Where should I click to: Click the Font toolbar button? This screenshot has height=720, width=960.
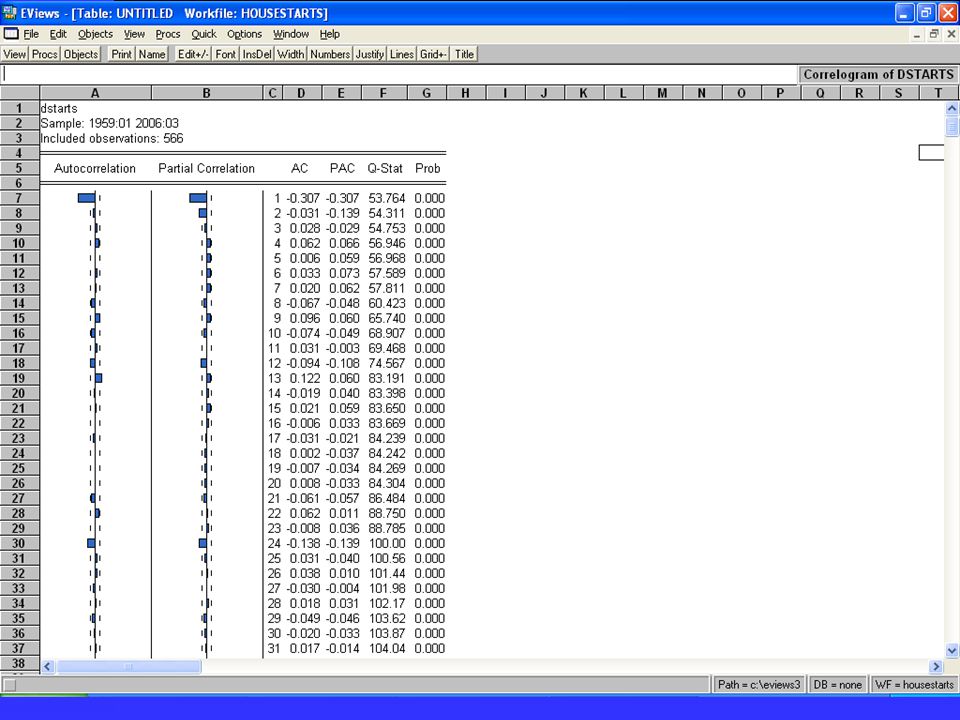coord(225,54)
